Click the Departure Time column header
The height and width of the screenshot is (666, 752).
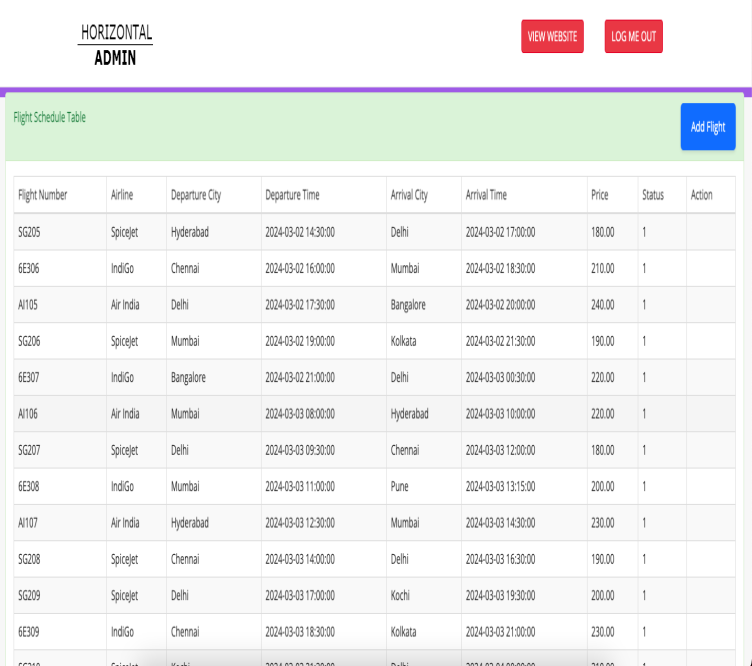tap(292, 195)
